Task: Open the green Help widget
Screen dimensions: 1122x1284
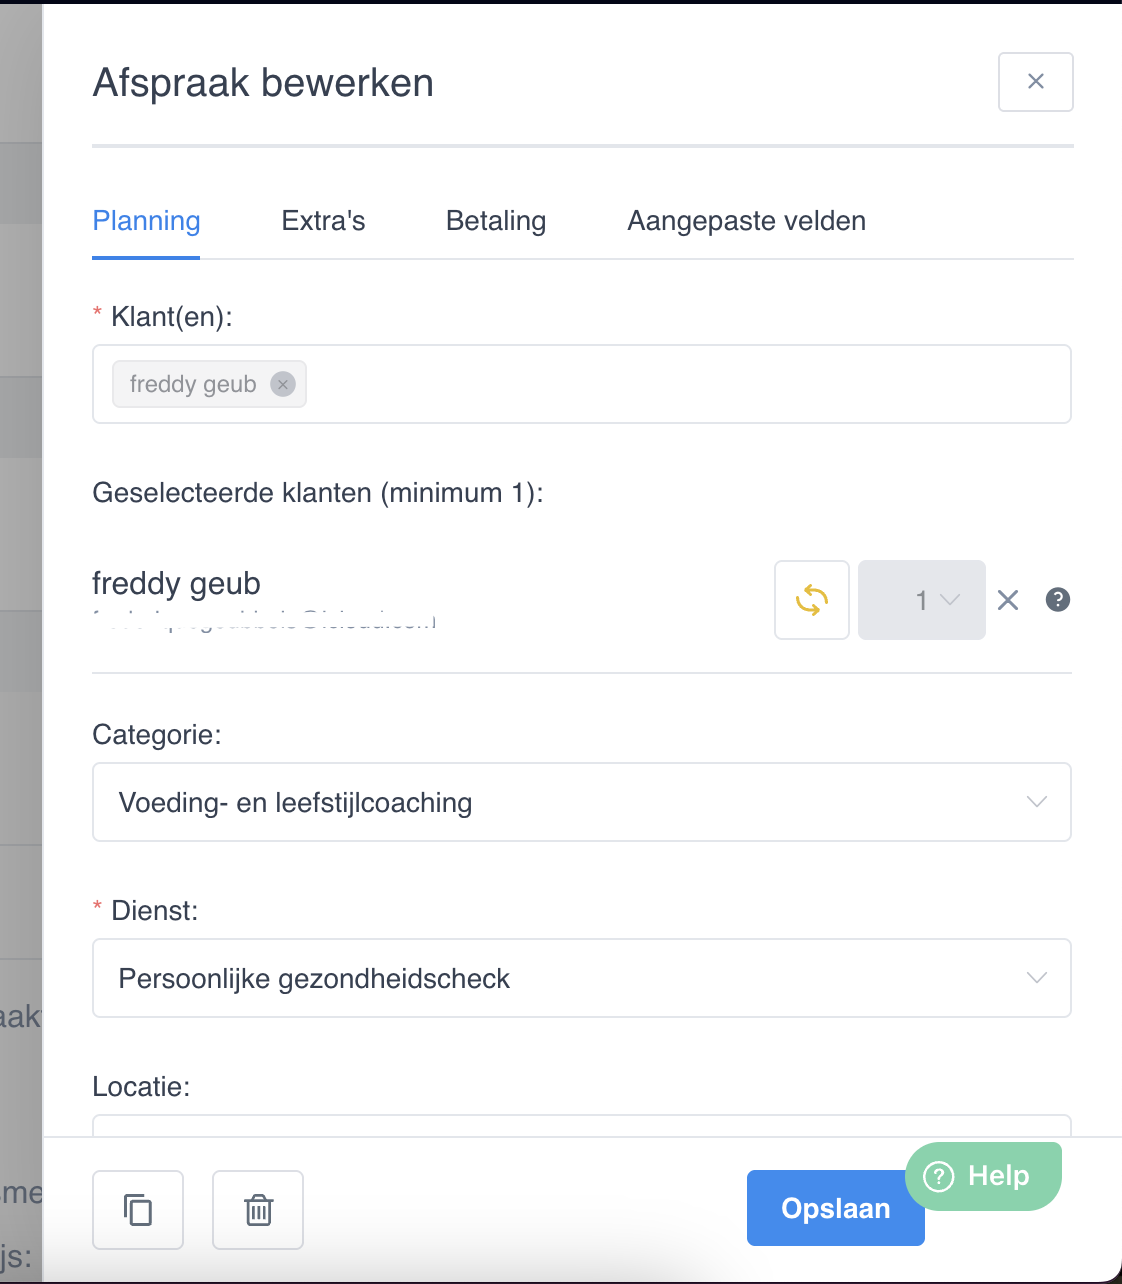Action: point(982,1176)
